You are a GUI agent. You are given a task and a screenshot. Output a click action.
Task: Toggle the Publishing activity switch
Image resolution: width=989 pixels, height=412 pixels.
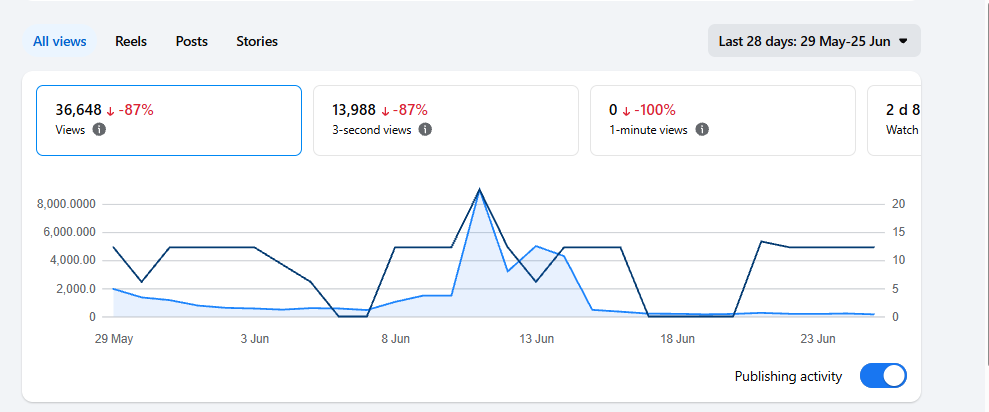pos(883,376)
